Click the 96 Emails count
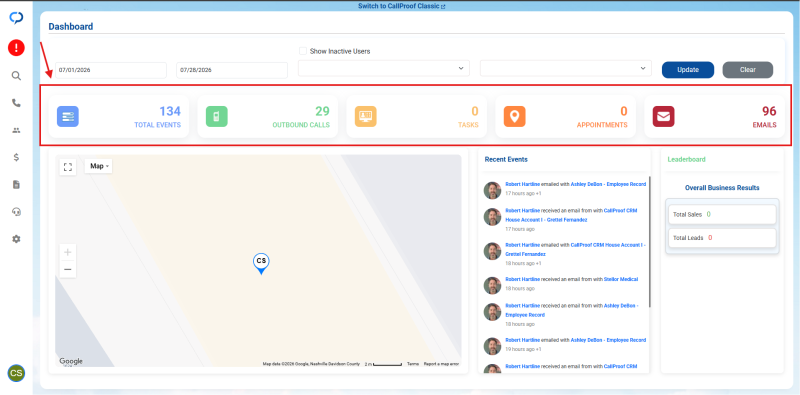The height and width of the screenshot is (395, 800). 769,111
